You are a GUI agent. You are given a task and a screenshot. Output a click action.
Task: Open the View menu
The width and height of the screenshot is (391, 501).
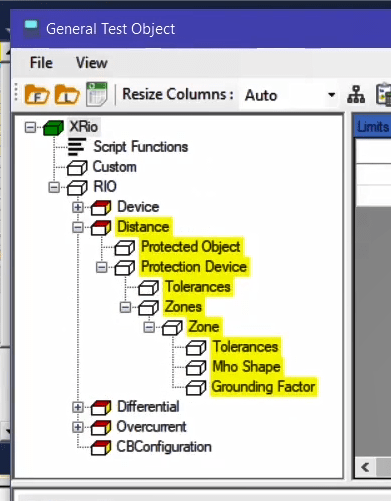[92, 63]
